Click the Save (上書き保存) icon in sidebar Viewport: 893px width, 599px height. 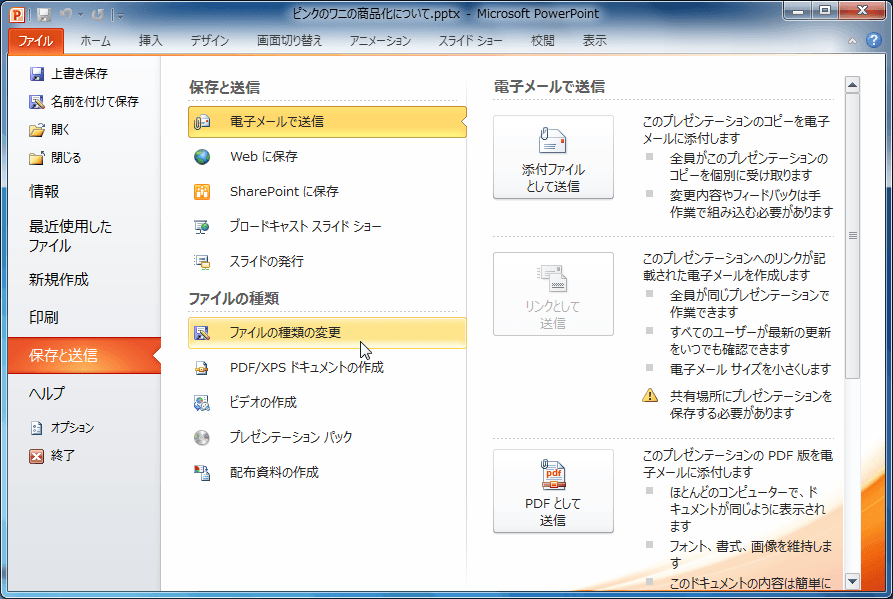pyautogui.click(x=37, y=73)
